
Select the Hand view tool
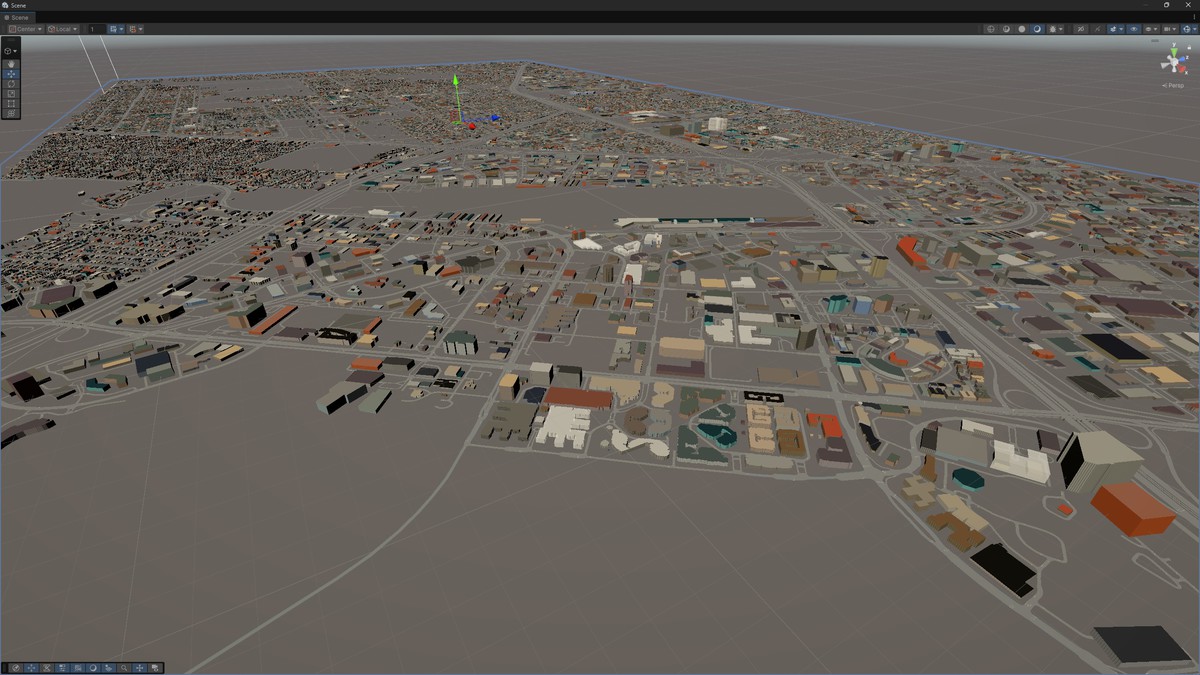click(11, 64)
